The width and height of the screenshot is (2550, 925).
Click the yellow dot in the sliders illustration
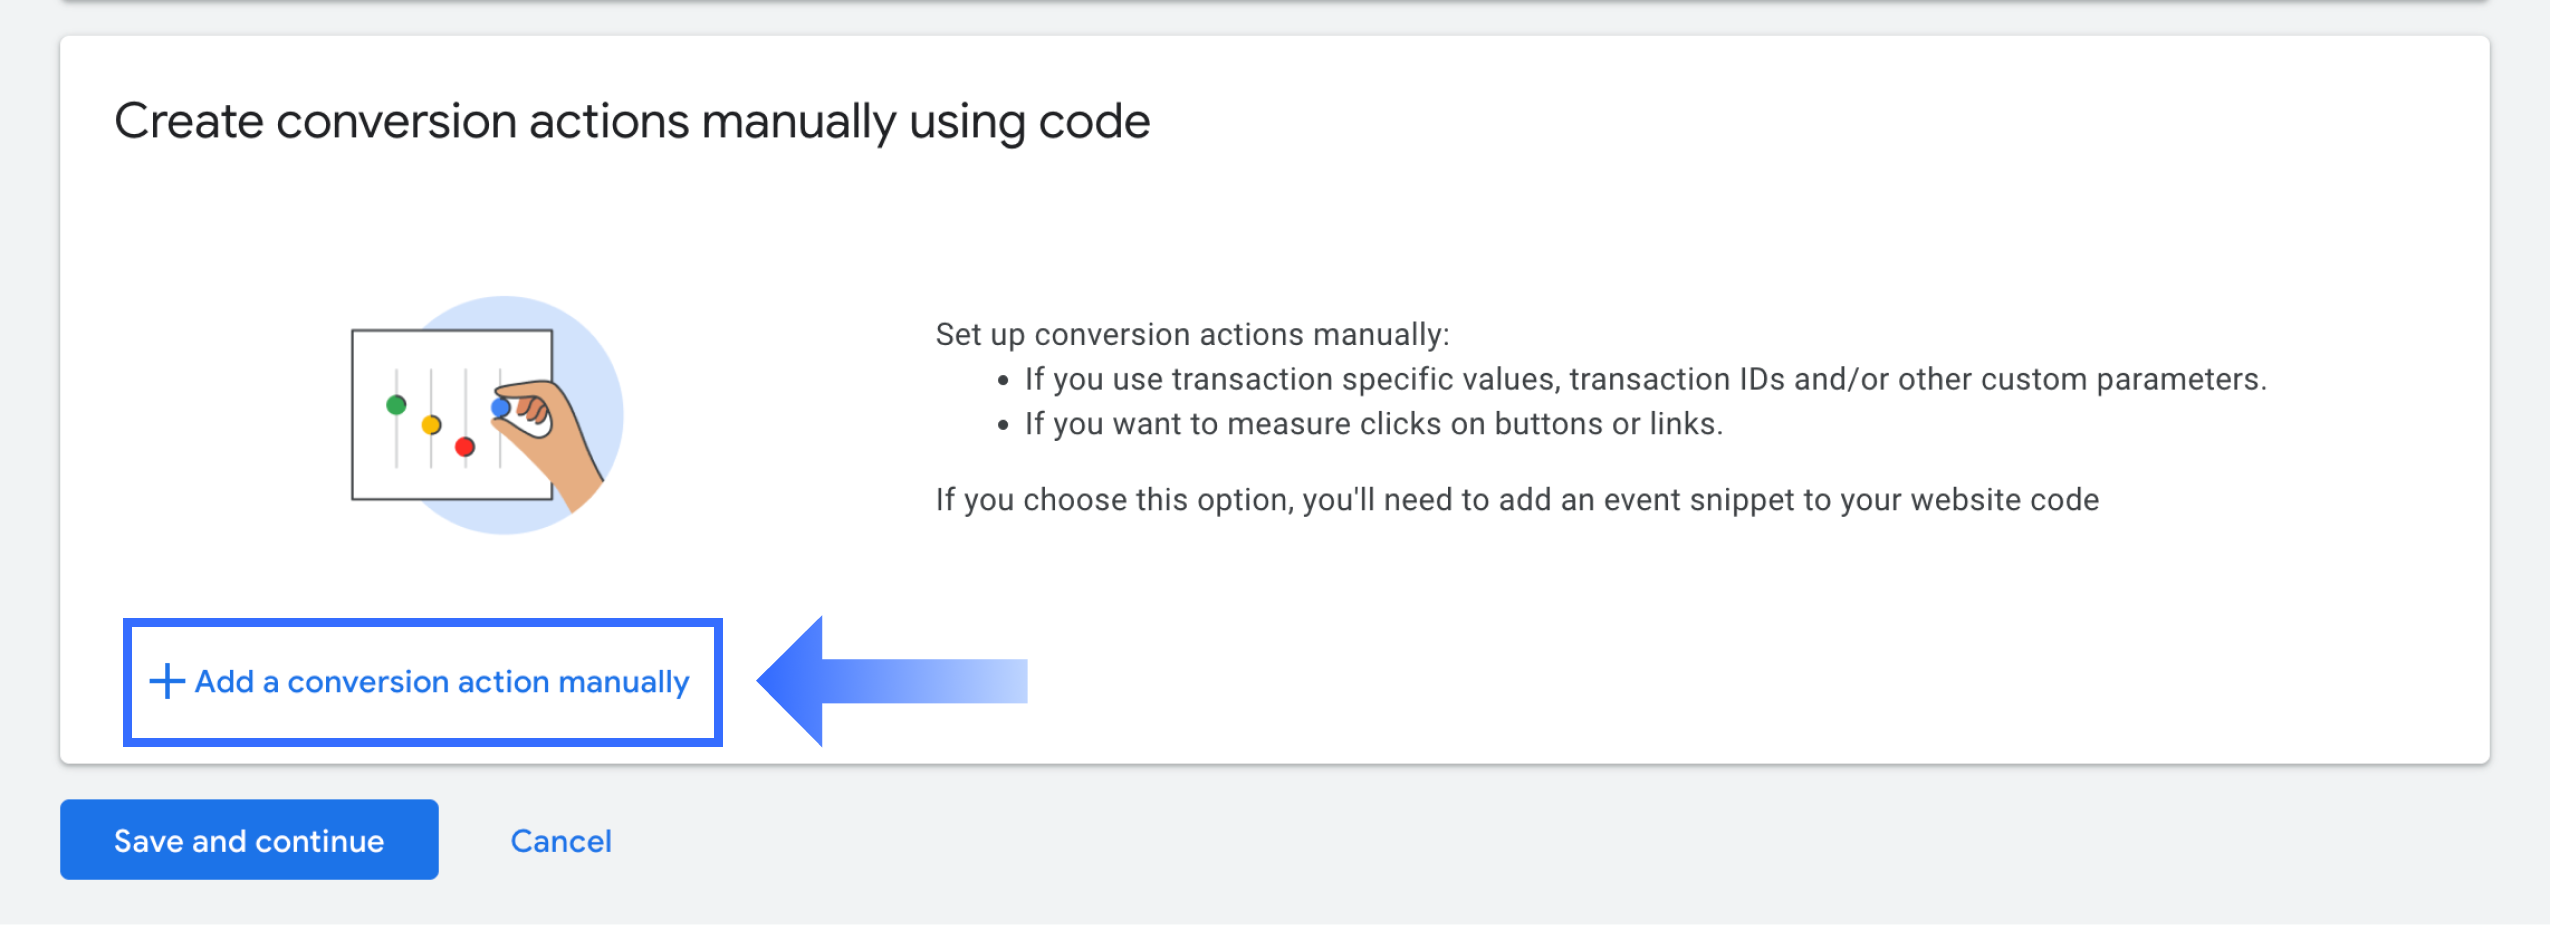tap(431, 425)
